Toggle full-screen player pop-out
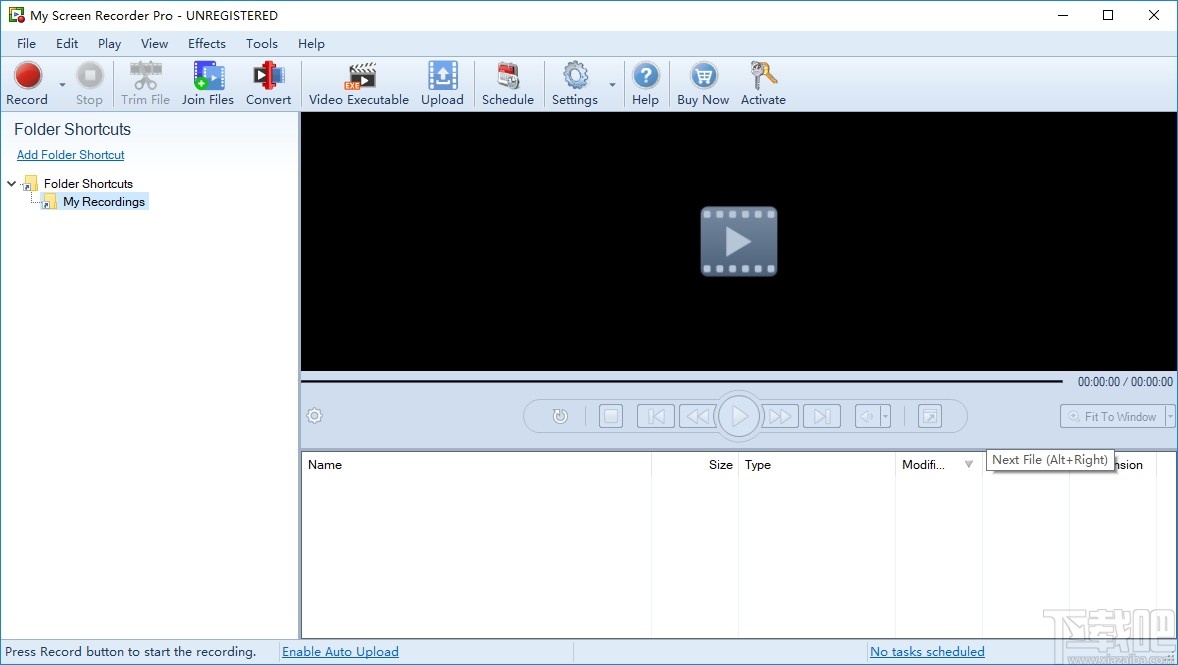1178x665 pixels. click(x=930, y=416)
